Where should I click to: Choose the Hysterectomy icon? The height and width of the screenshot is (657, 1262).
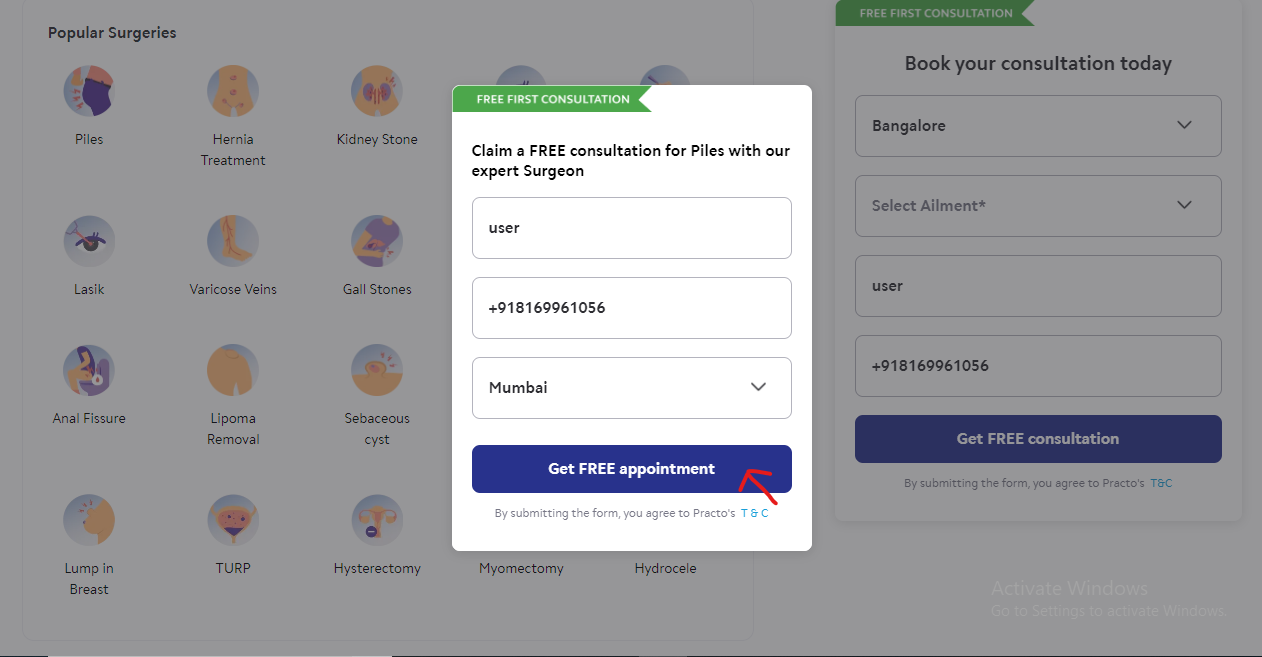coord(377,521)
